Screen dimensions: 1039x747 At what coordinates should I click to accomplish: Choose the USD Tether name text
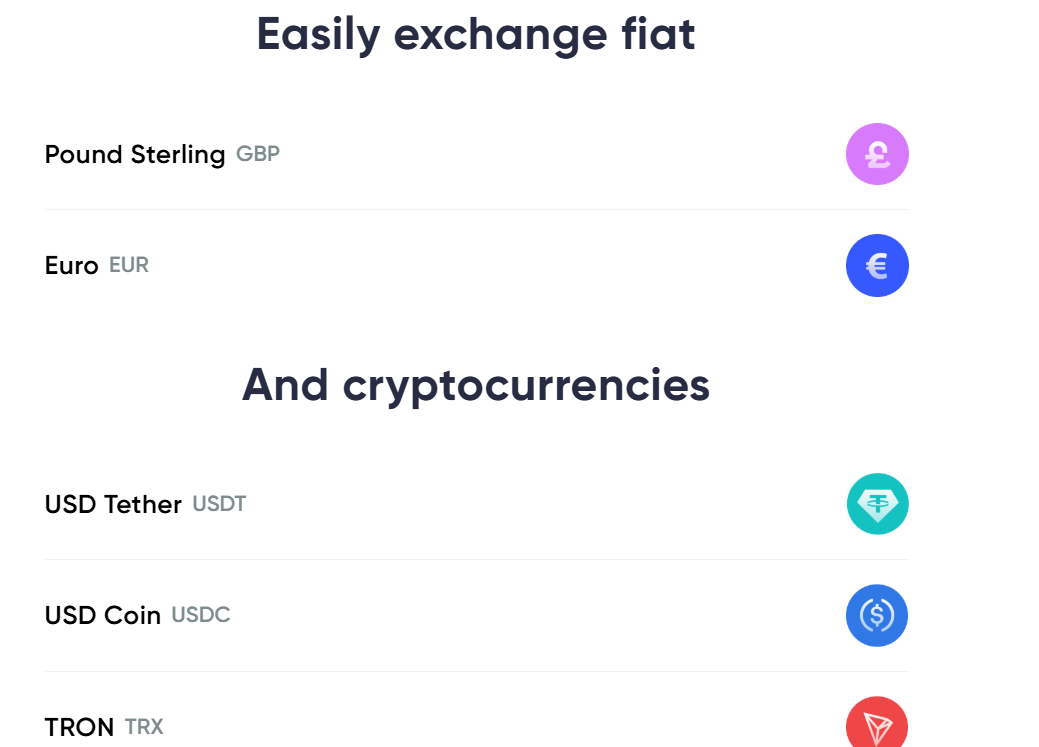click(x=113, y=505)
